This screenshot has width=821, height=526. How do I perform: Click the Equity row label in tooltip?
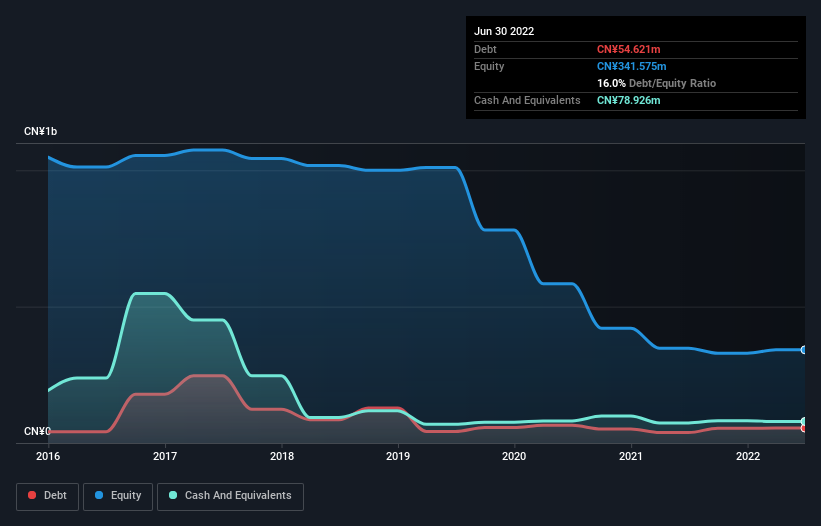(x=489, y=66)
